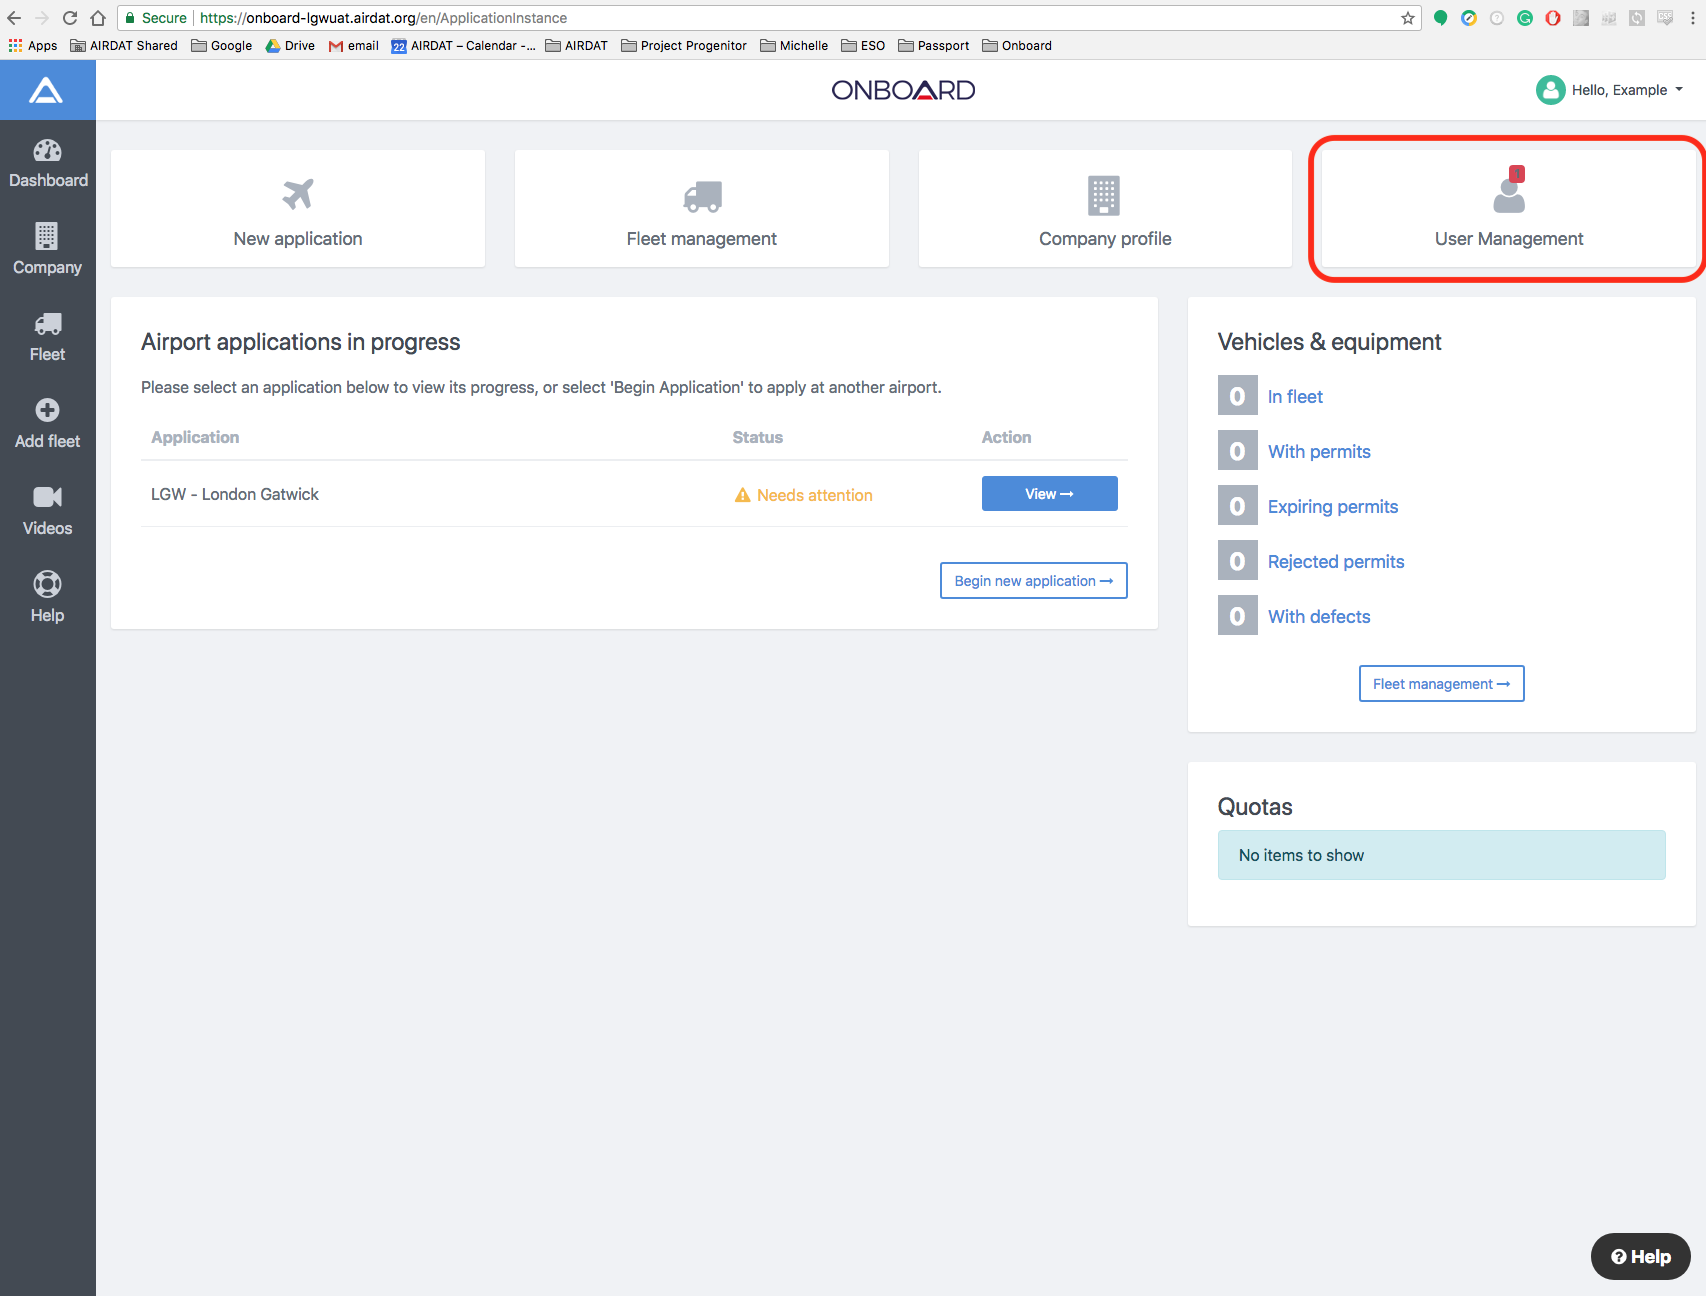Click the browser back arrow
Viewport: 1706px width, 1296px height.
[14, 18]
